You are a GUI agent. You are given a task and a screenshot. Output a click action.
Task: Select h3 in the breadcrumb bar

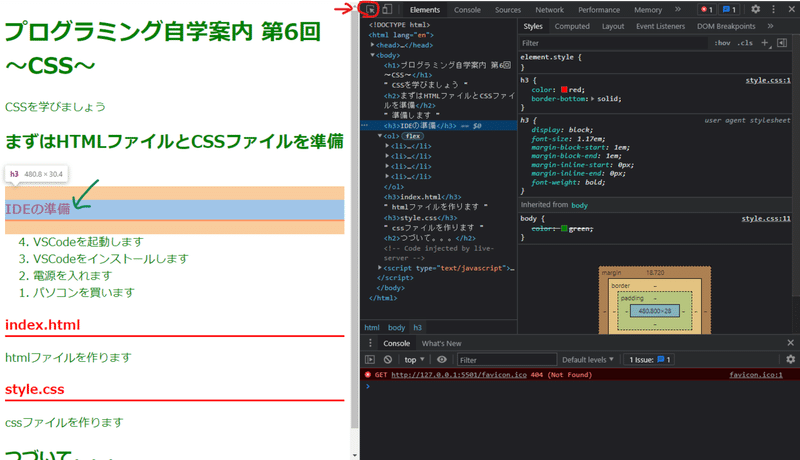(417, 327)
